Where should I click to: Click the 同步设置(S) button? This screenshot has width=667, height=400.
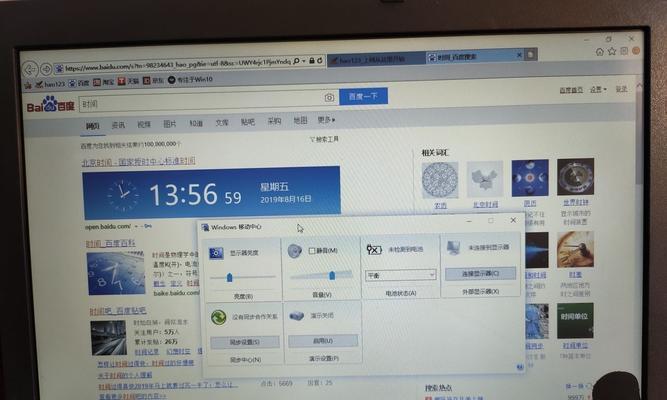[x=245, y=342]
